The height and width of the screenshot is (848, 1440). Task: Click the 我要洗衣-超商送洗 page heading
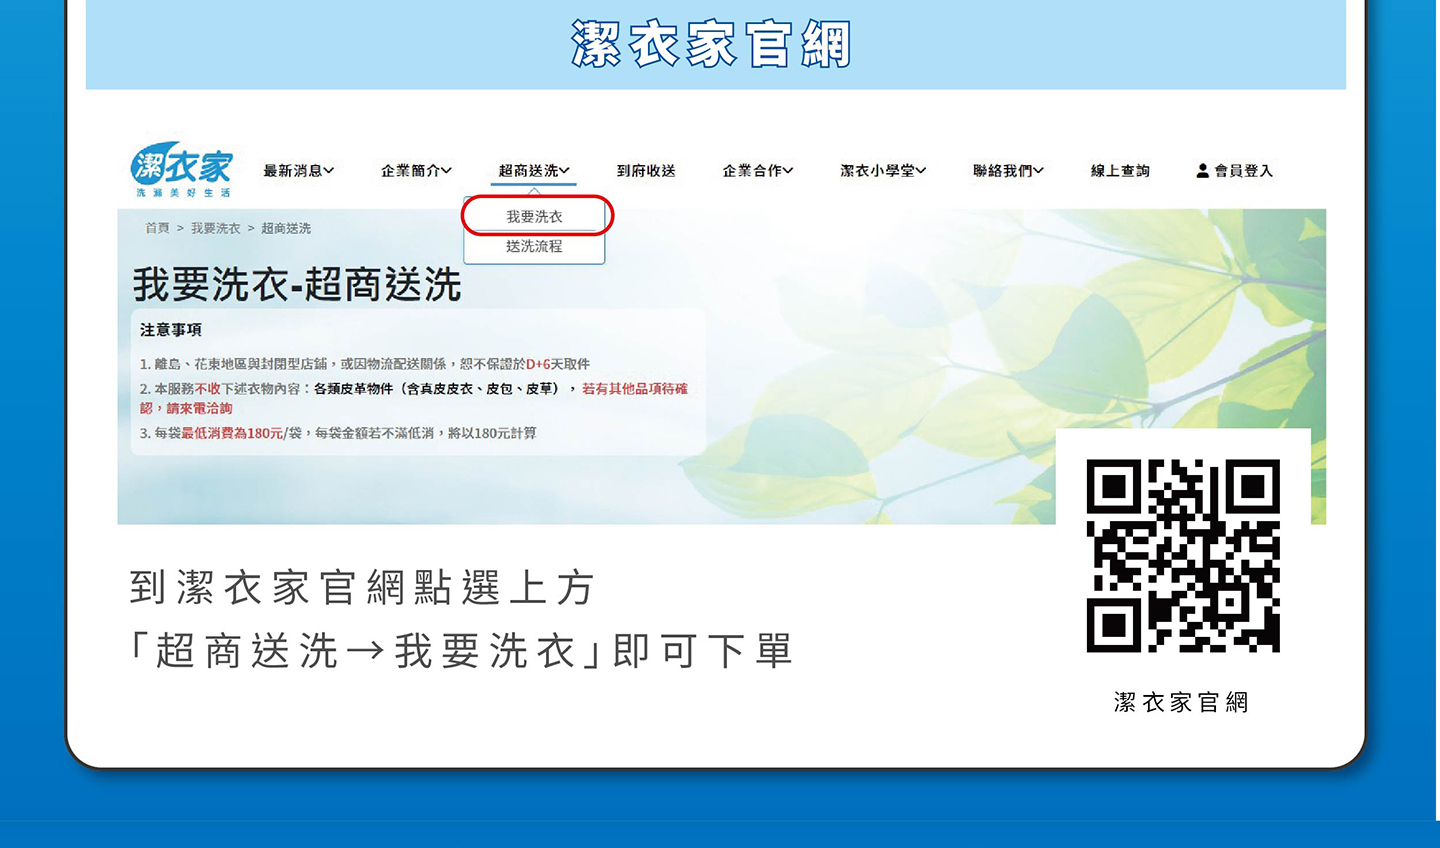click(x=297, y=285)
